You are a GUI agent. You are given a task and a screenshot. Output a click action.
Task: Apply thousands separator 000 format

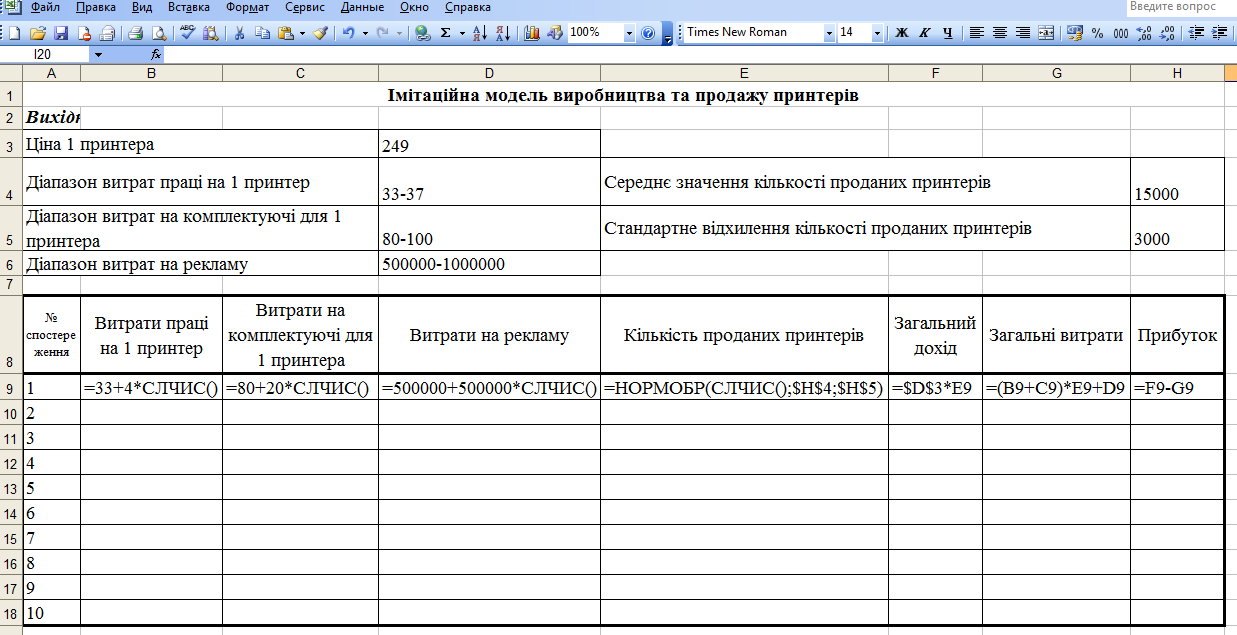click(x=1121, y=32)
